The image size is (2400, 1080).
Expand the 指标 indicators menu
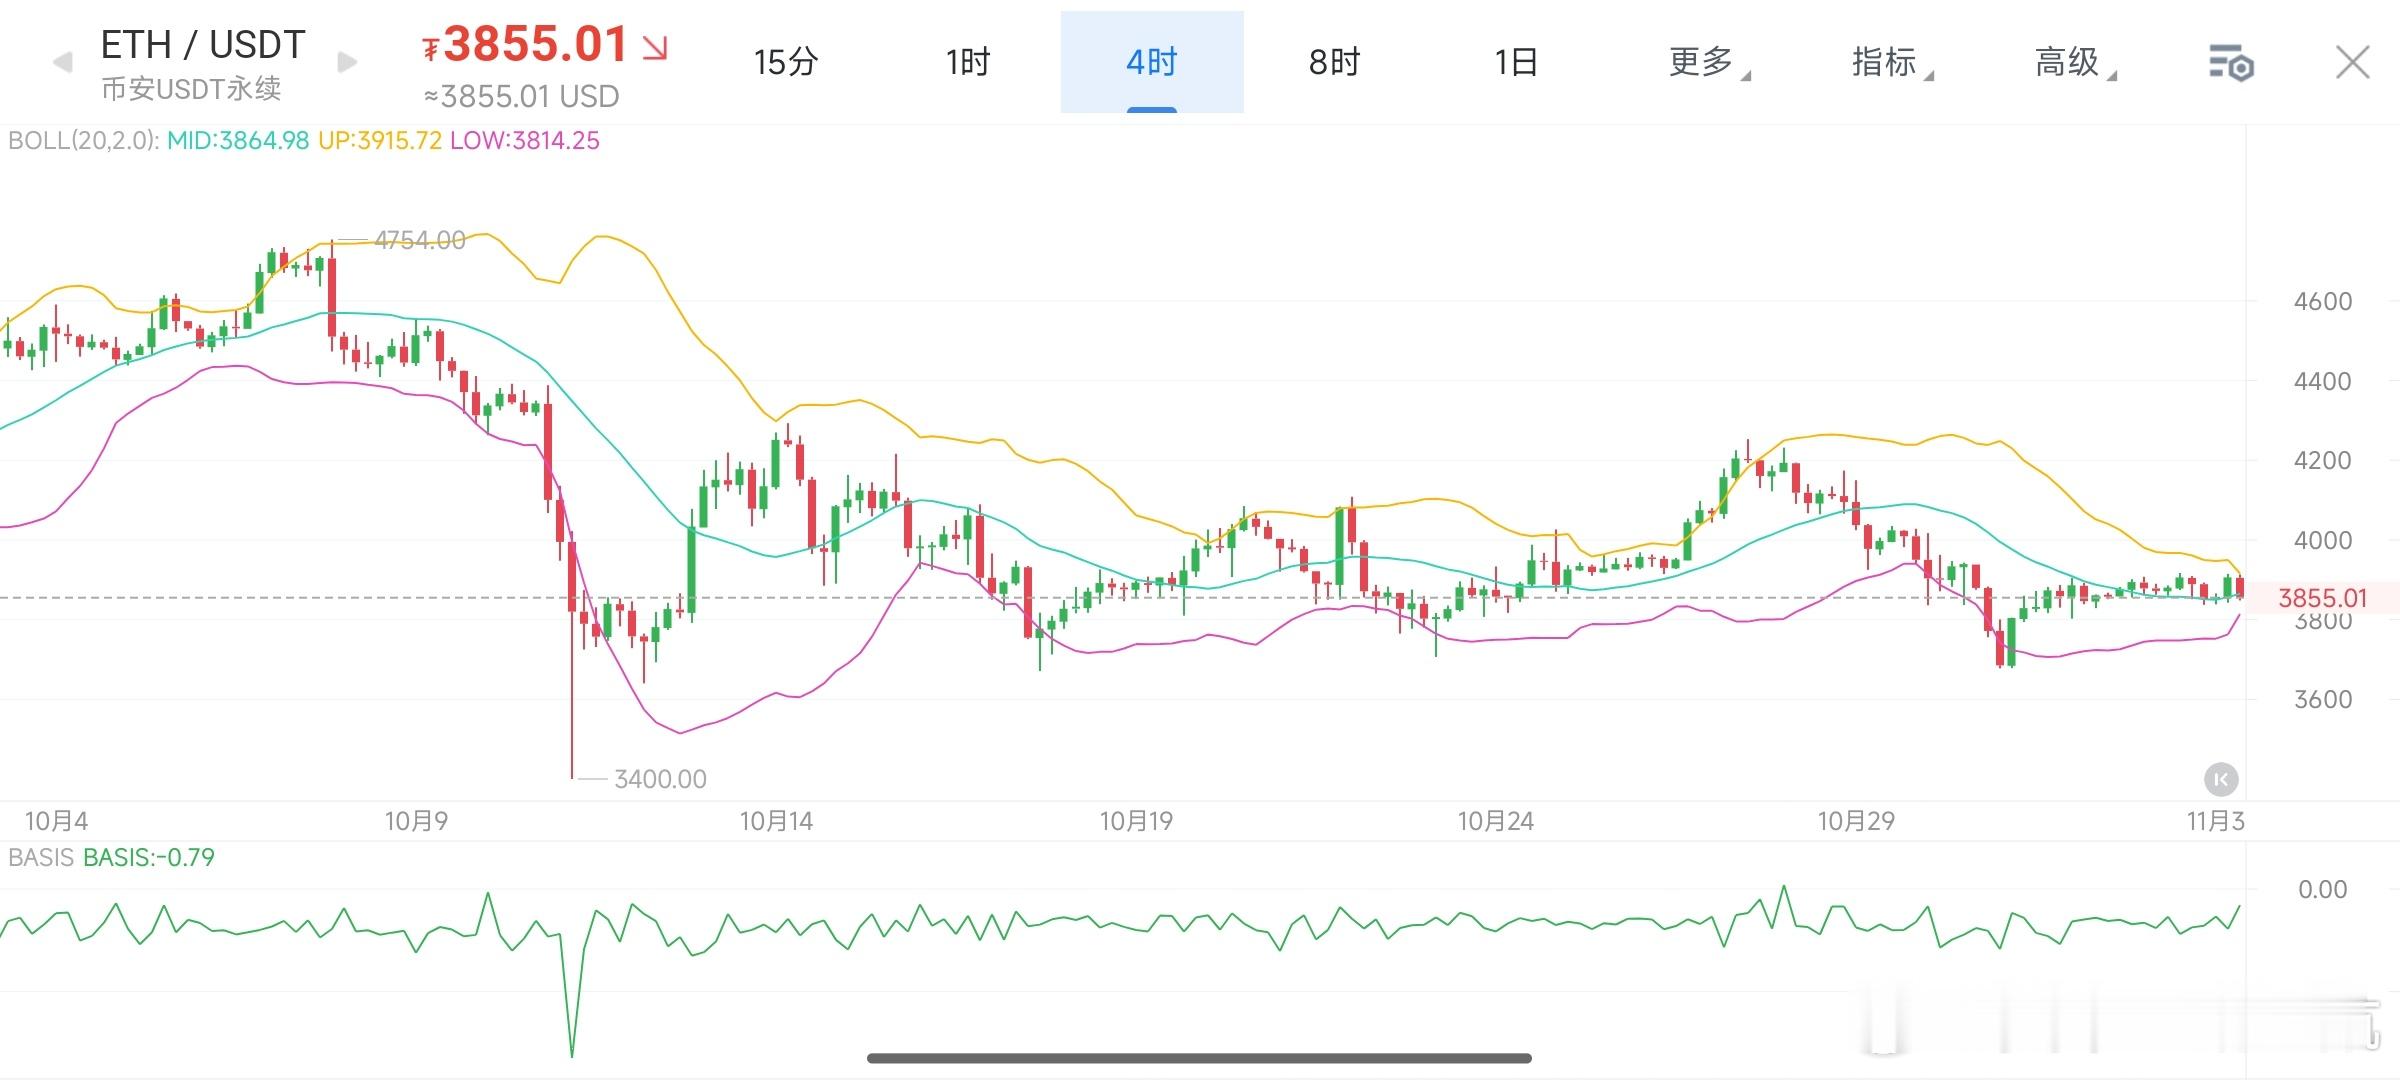click(1888, 62)
